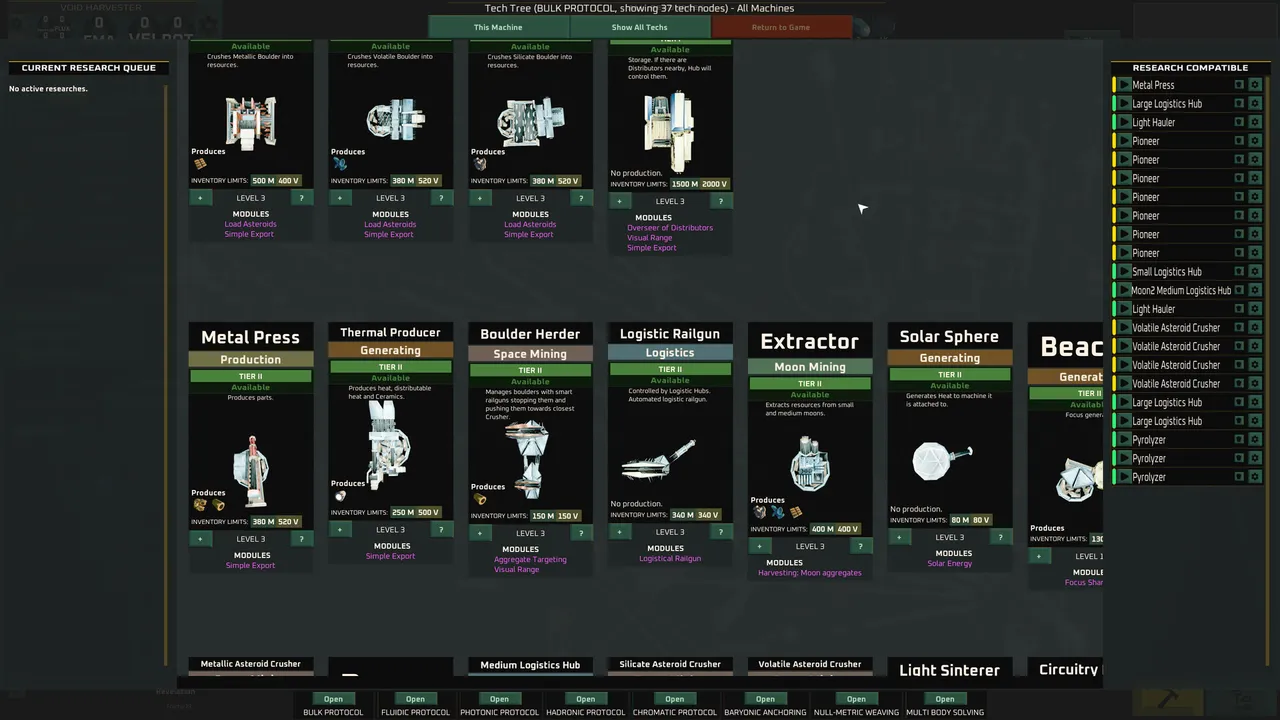The width and height of the screenshot is (1280, 720).
Task: Click the Thermal Producer card title
Action: tap(390, 332)
